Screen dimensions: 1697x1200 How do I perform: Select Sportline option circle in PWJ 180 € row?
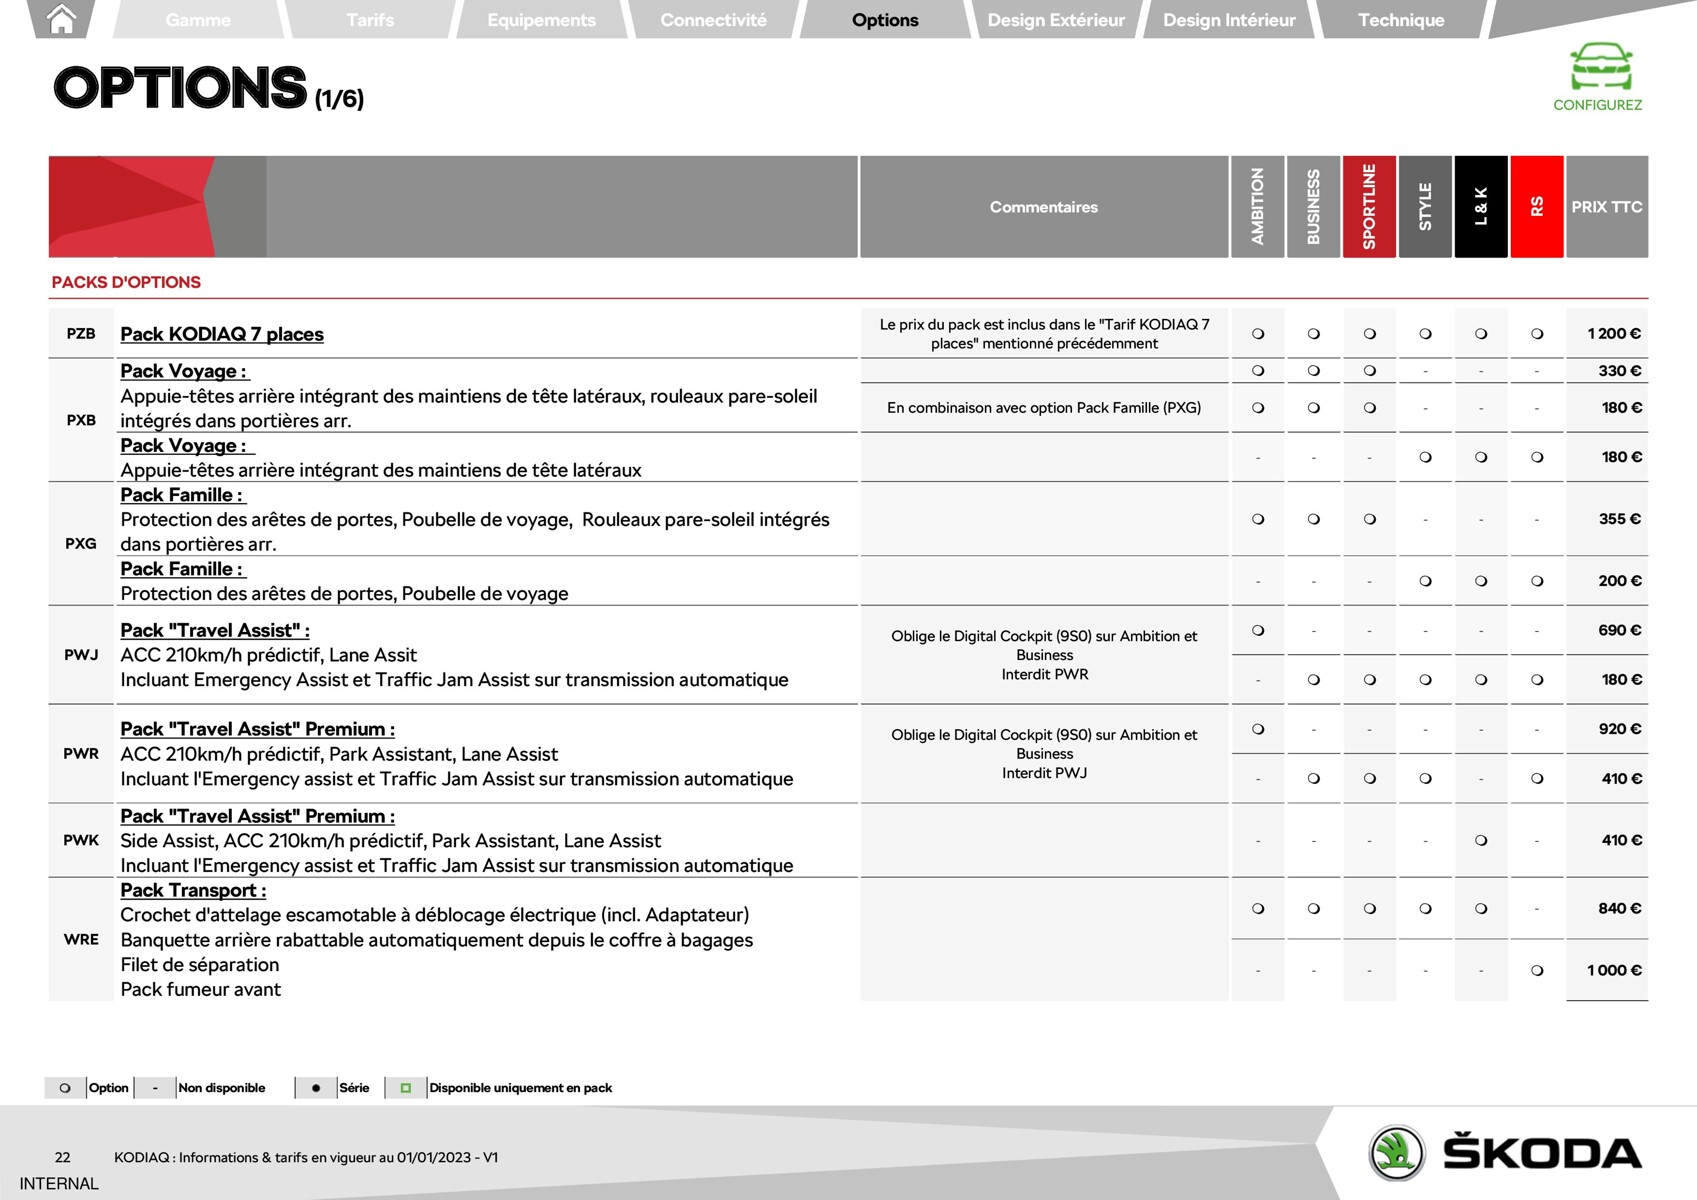(x=1370, y=680)
